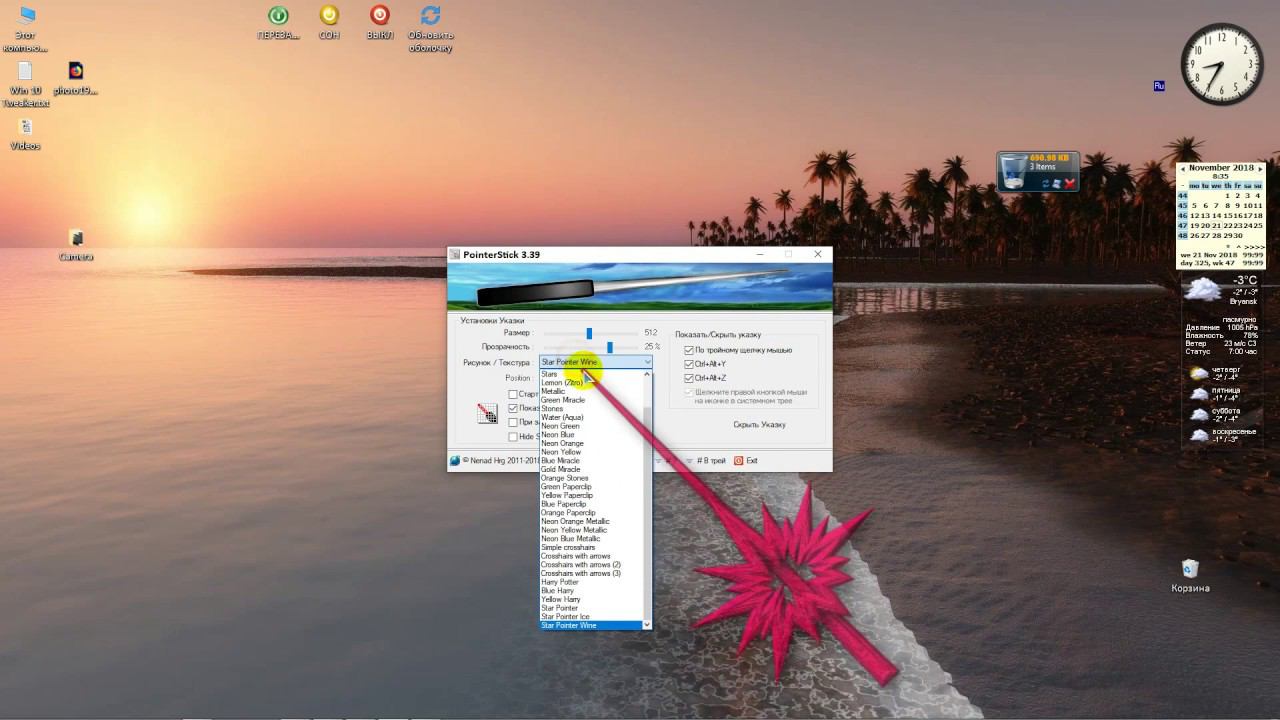Choose Orange Stones texture from the list
Image resolution: width=1280 pixels, height=720 pixels.
coord(591,478)
